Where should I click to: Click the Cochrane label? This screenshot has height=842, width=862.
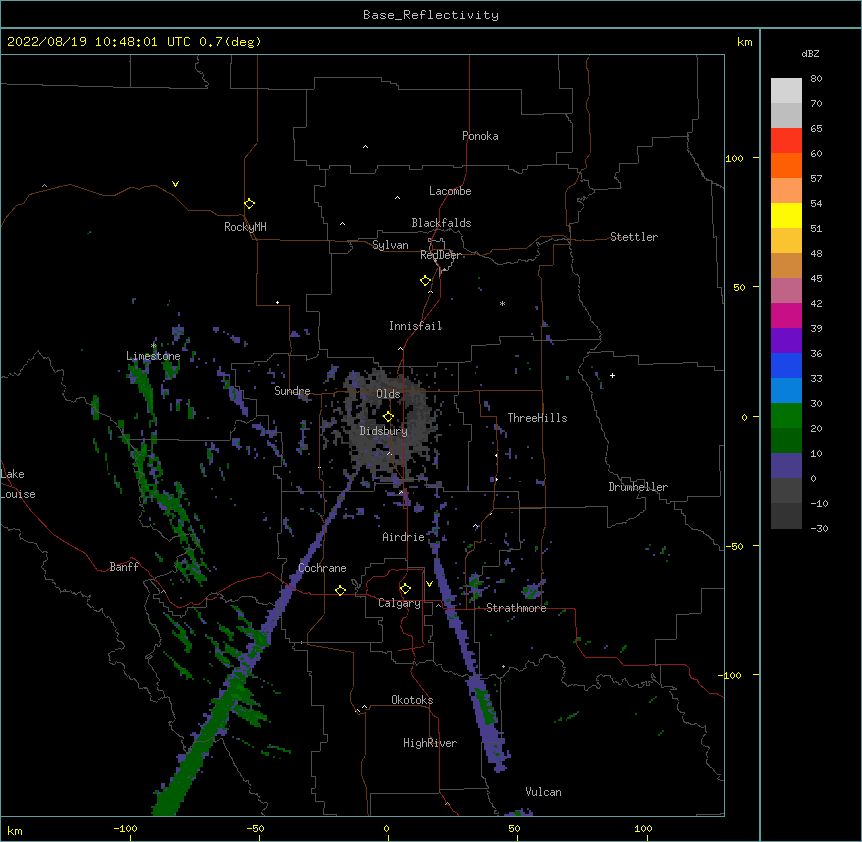[x=322, y=568]
